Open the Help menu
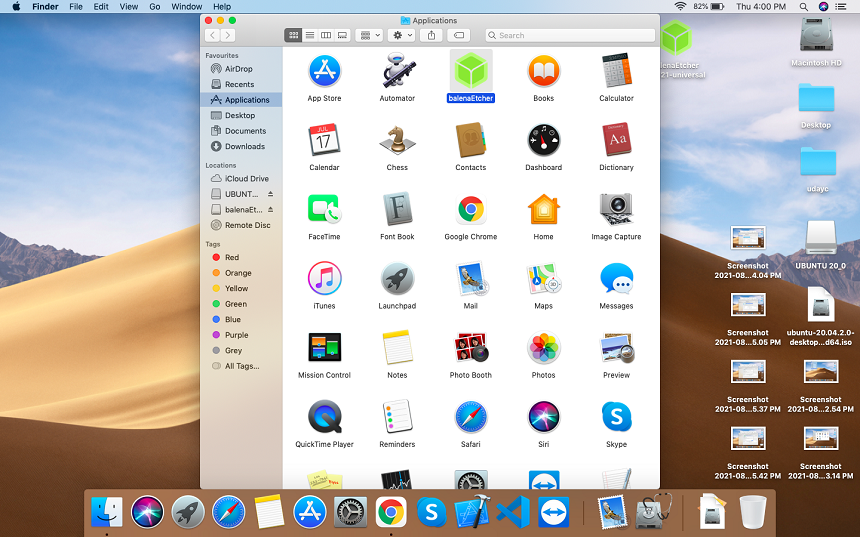The image size is (860, 537). pos(222,7)
